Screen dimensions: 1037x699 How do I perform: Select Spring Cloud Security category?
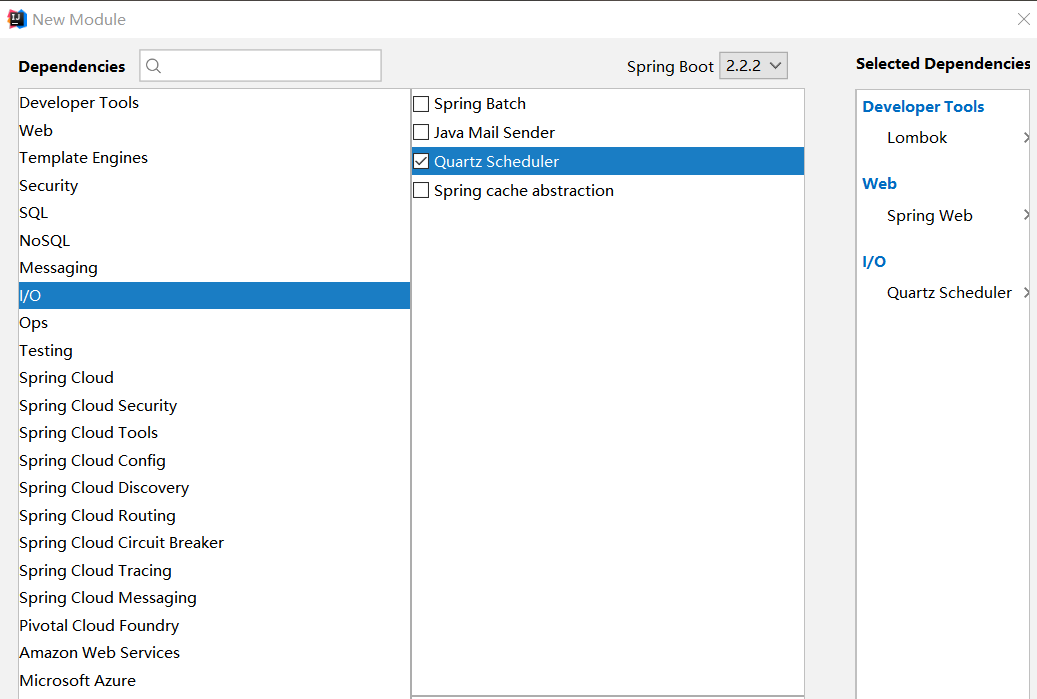tap(214, 405)
